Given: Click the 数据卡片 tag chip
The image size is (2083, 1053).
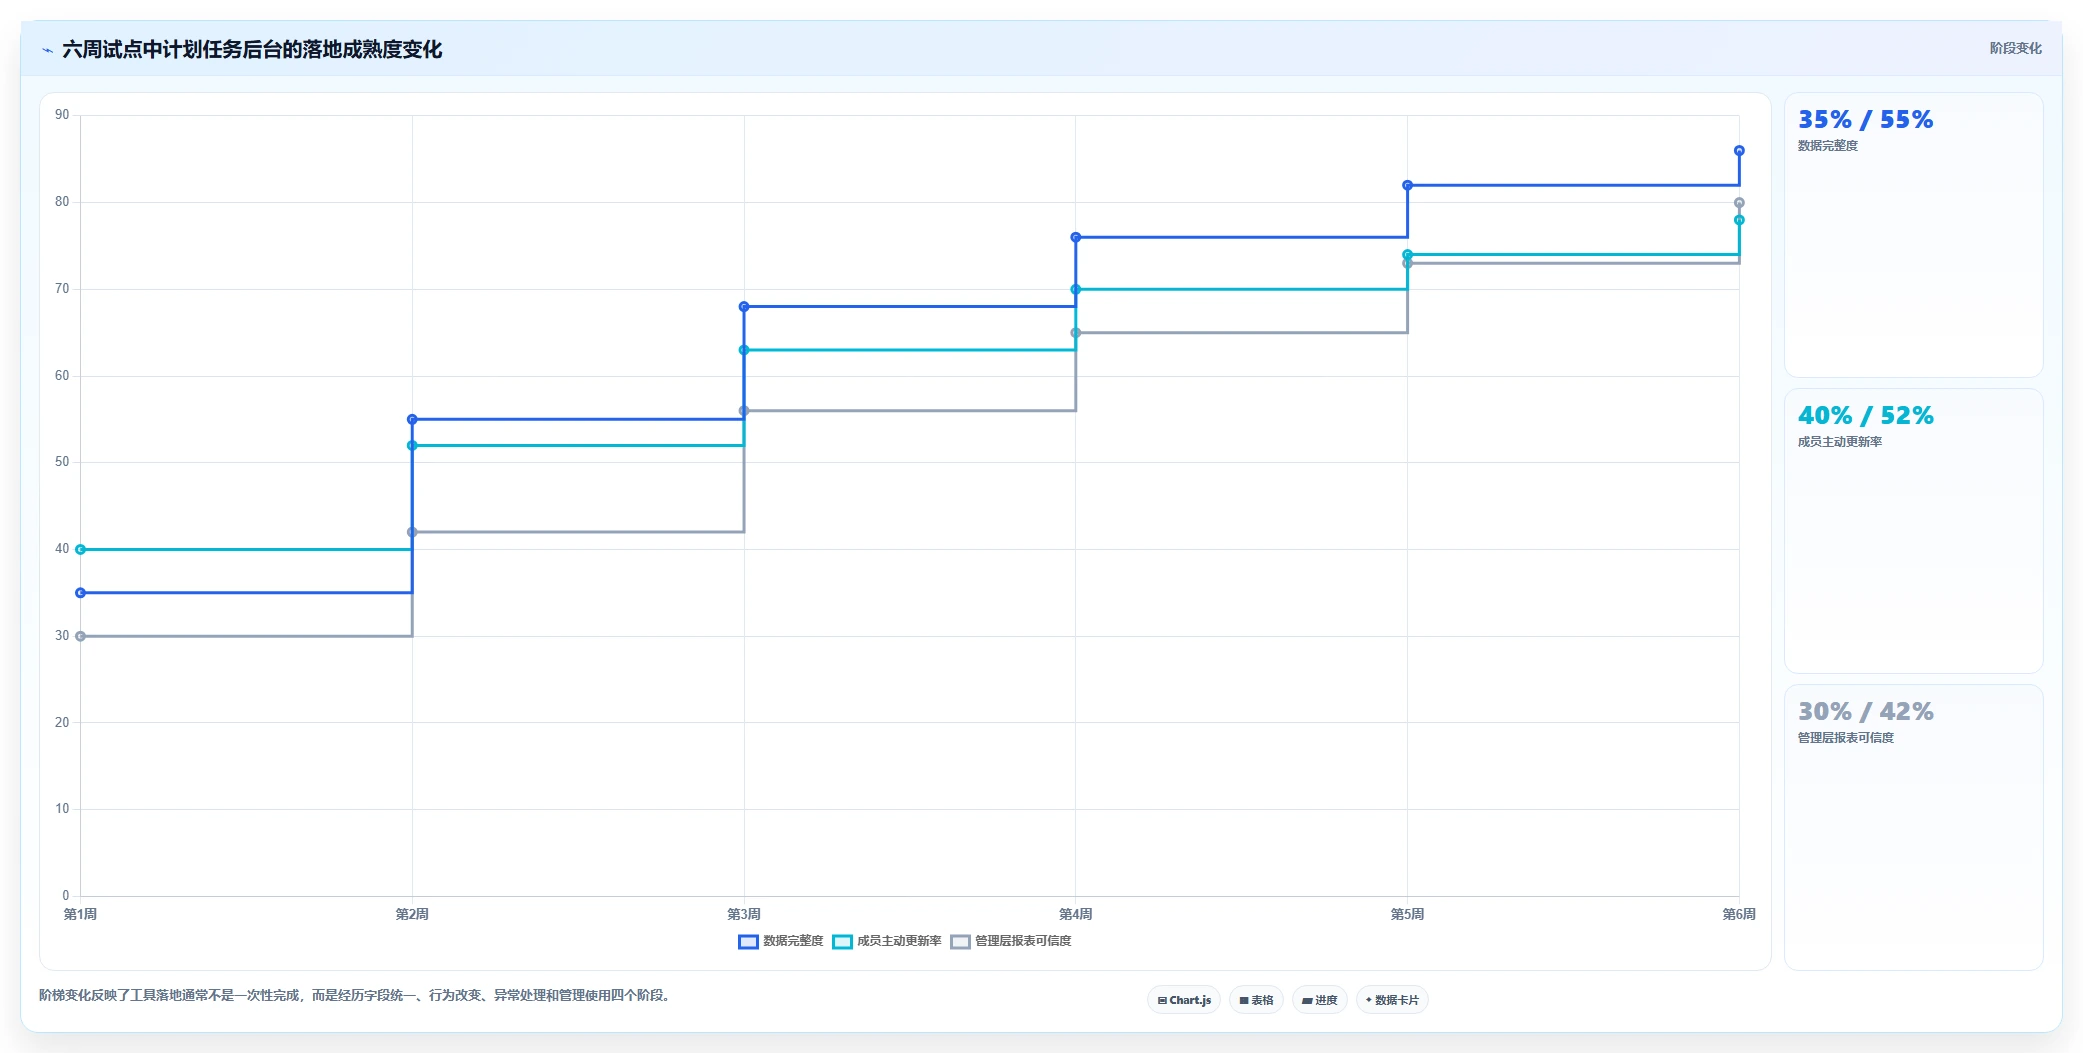Looking at the screenshot, I should coord(1392,1000).
